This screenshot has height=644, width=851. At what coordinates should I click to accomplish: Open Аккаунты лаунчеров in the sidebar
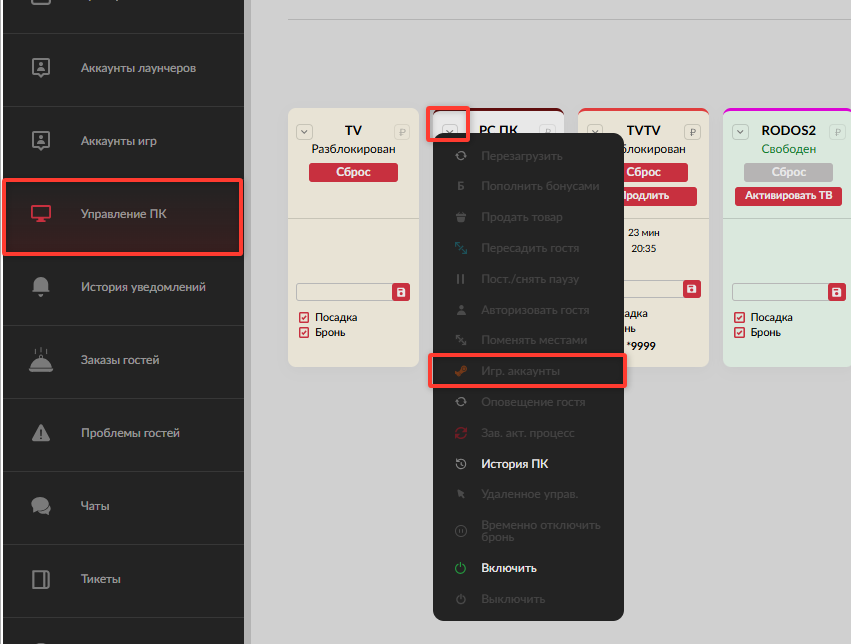pos(124,68)
